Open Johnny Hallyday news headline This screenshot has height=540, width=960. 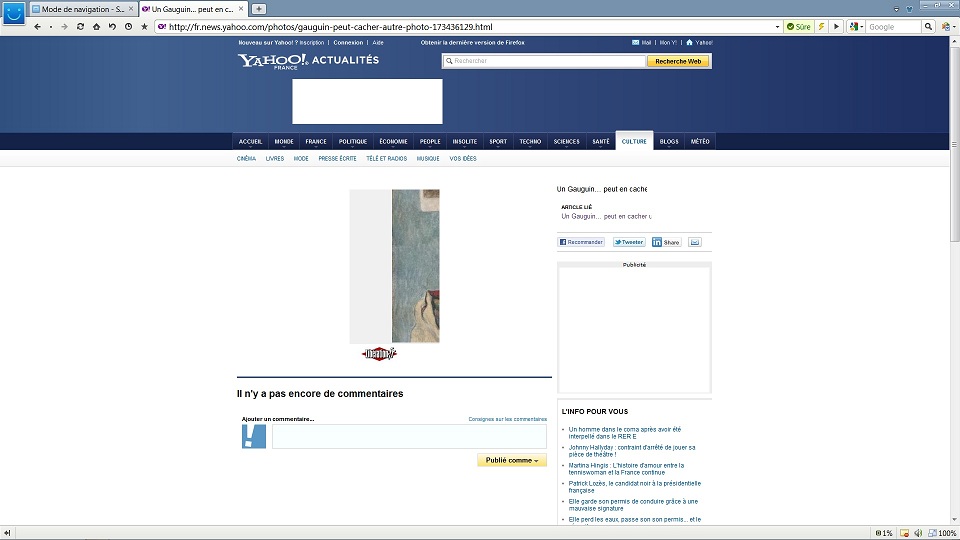(x=631, y=451)
